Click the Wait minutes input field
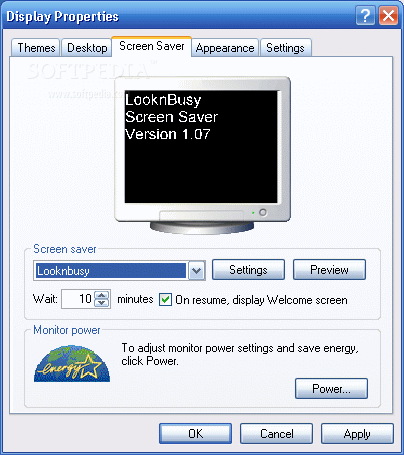Viewport: 404px width, 455px height. (78, 299)
